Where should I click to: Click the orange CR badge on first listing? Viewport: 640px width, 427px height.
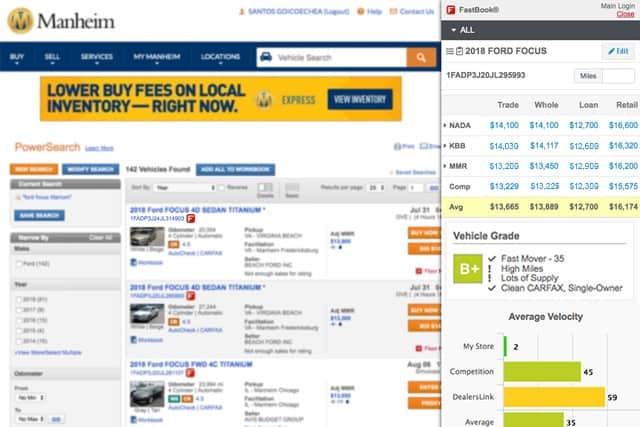pyautogui.click(x=174, y=245)
